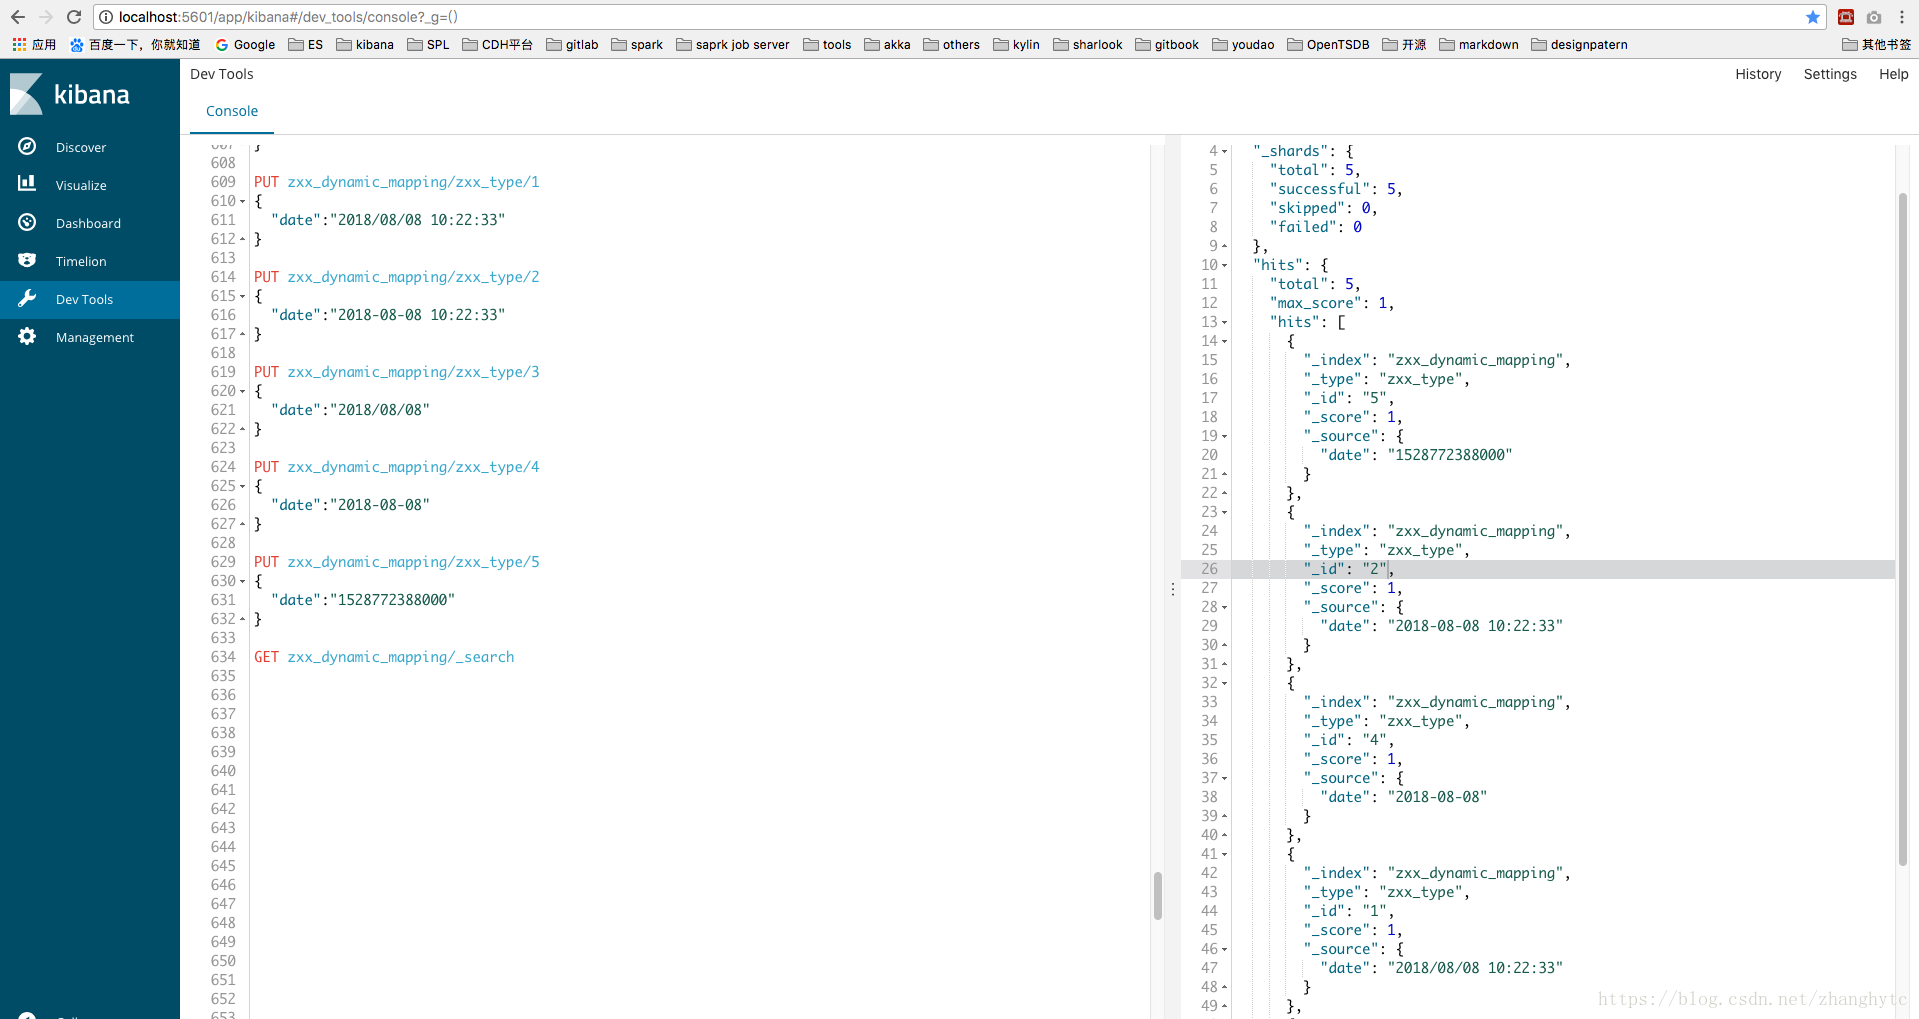This screenshot has width=1919, height=1019.
Task: Fold the hits array at output line 13
Action: [x=1224, y=322]
